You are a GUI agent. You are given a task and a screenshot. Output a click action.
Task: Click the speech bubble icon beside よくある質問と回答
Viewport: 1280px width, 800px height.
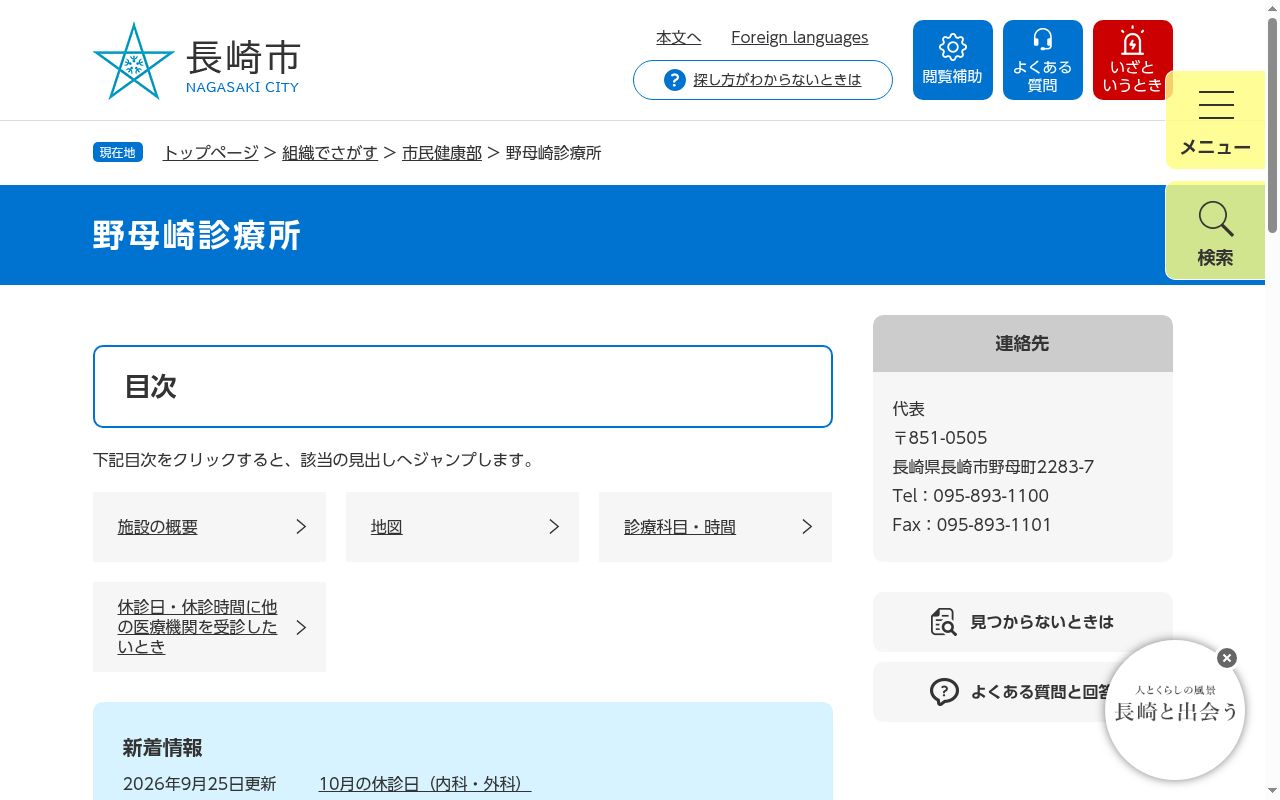[944, 692]
